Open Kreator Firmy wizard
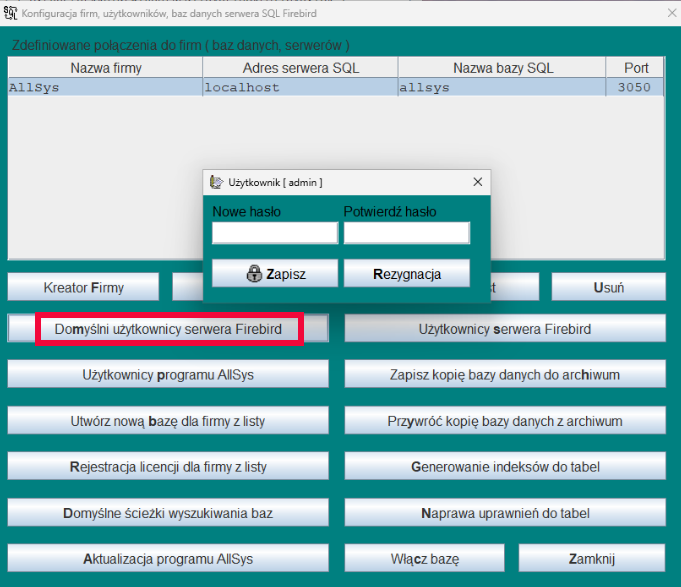681x587 pixels. coord(83,287)
